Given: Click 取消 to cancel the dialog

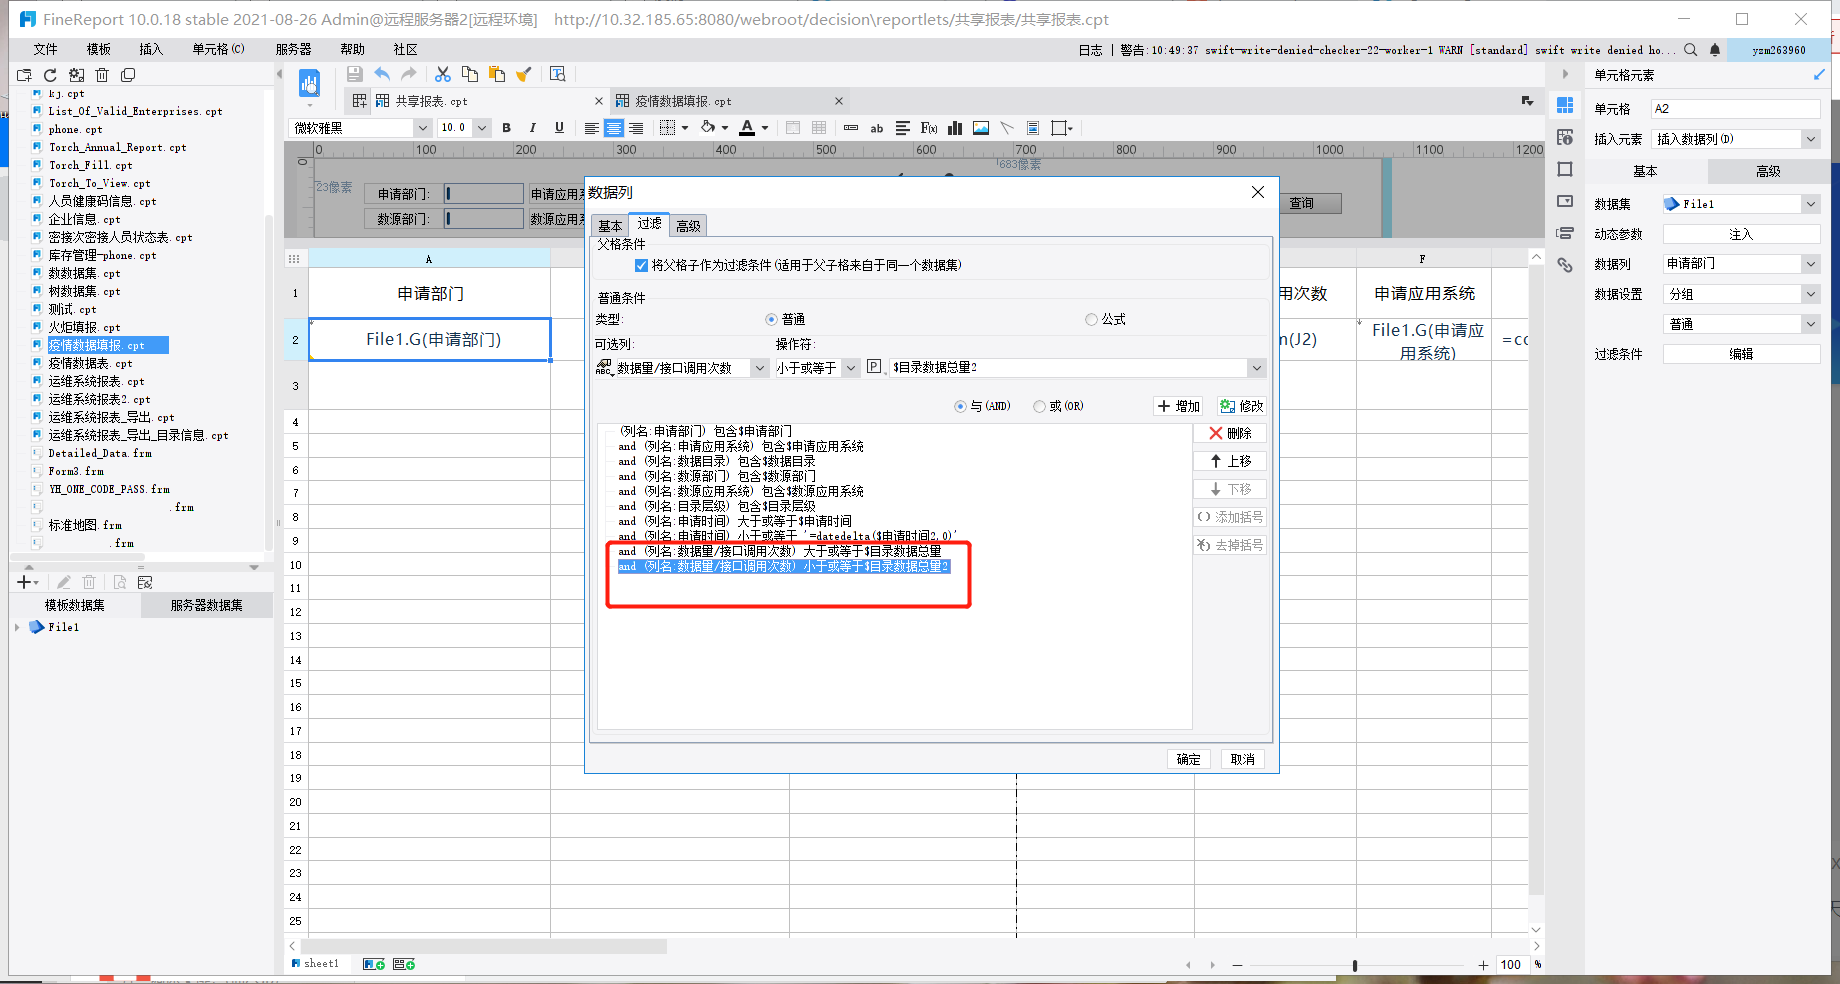Looking at the screenshot, I should (x=1242, y=759).
